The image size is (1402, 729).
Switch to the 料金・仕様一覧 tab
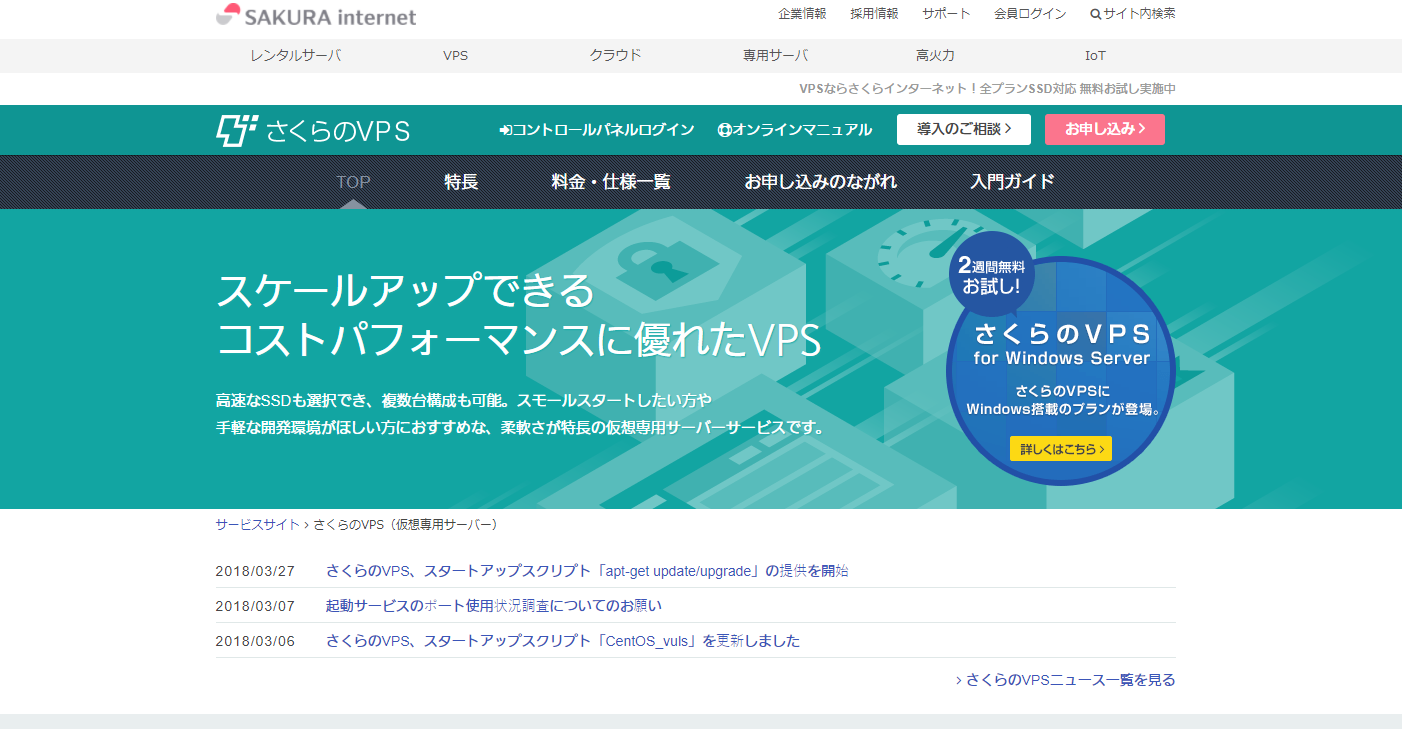611,182
